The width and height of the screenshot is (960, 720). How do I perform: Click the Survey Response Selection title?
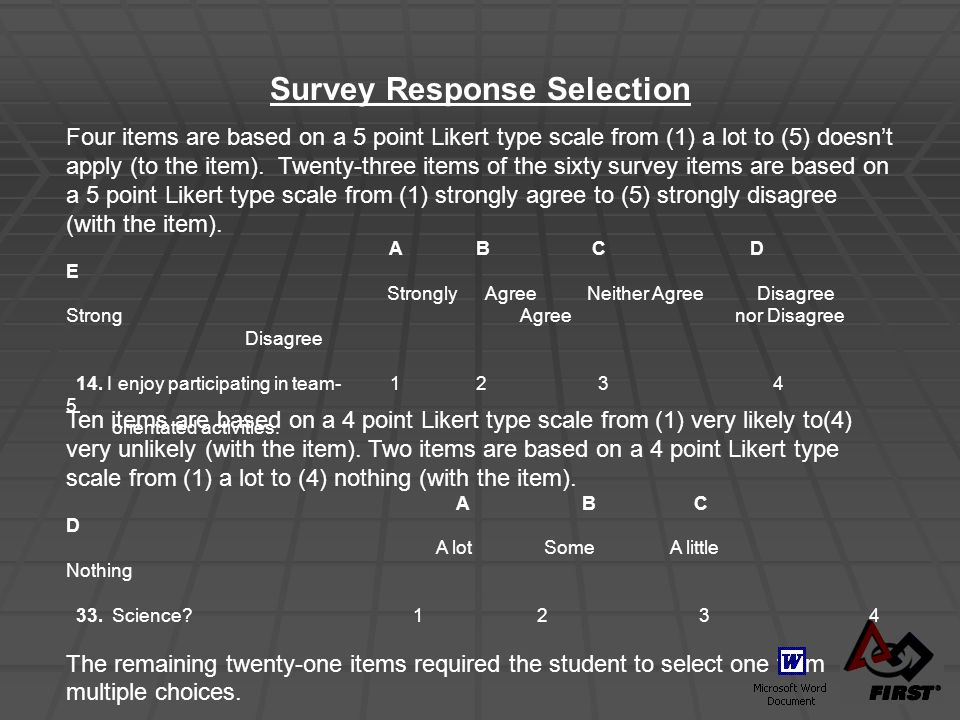[x=480, y=89]
